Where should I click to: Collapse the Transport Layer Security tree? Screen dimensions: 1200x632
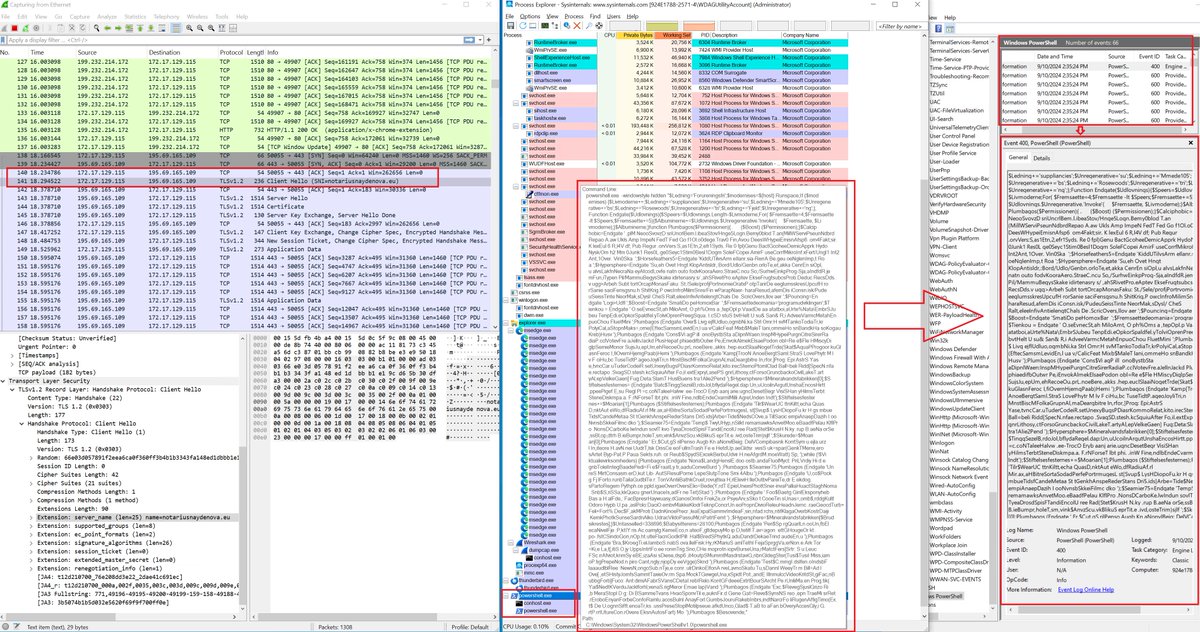5,381
